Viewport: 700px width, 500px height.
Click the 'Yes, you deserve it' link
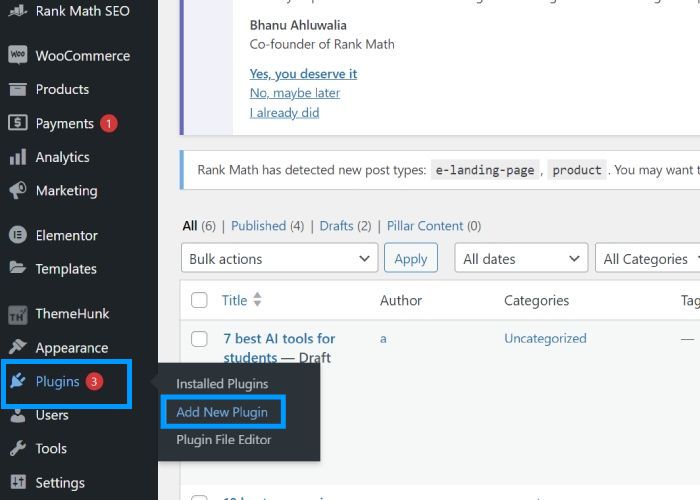pyautogui.click(x=303, y=74)
